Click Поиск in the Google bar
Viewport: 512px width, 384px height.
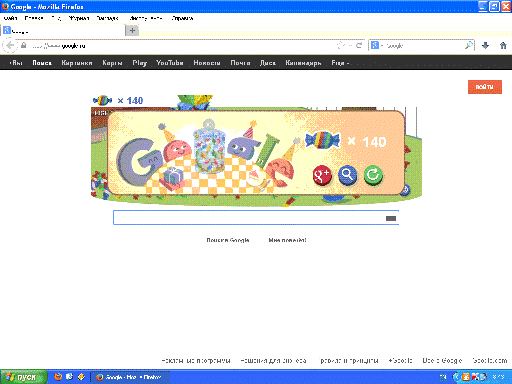click(42, 63)
